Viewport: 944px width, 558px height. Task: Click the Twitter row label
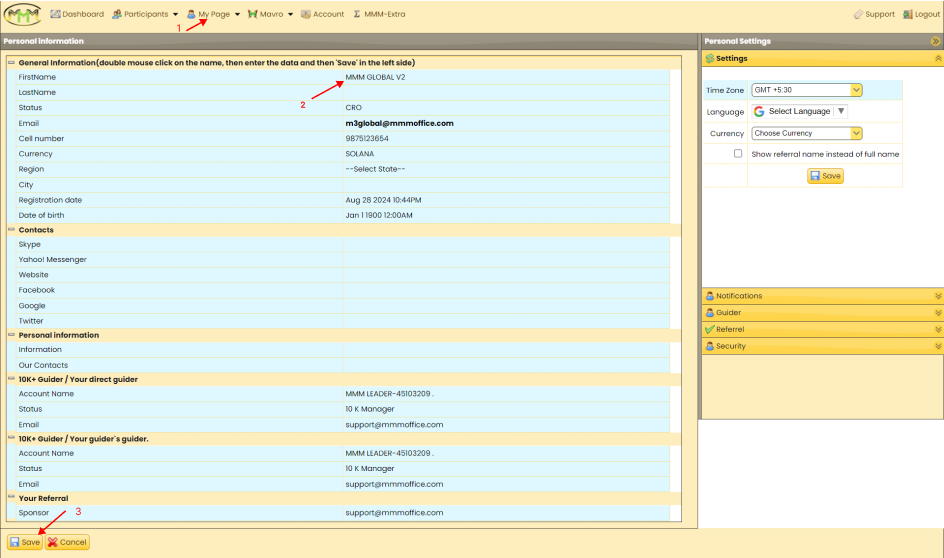(31, 321)
